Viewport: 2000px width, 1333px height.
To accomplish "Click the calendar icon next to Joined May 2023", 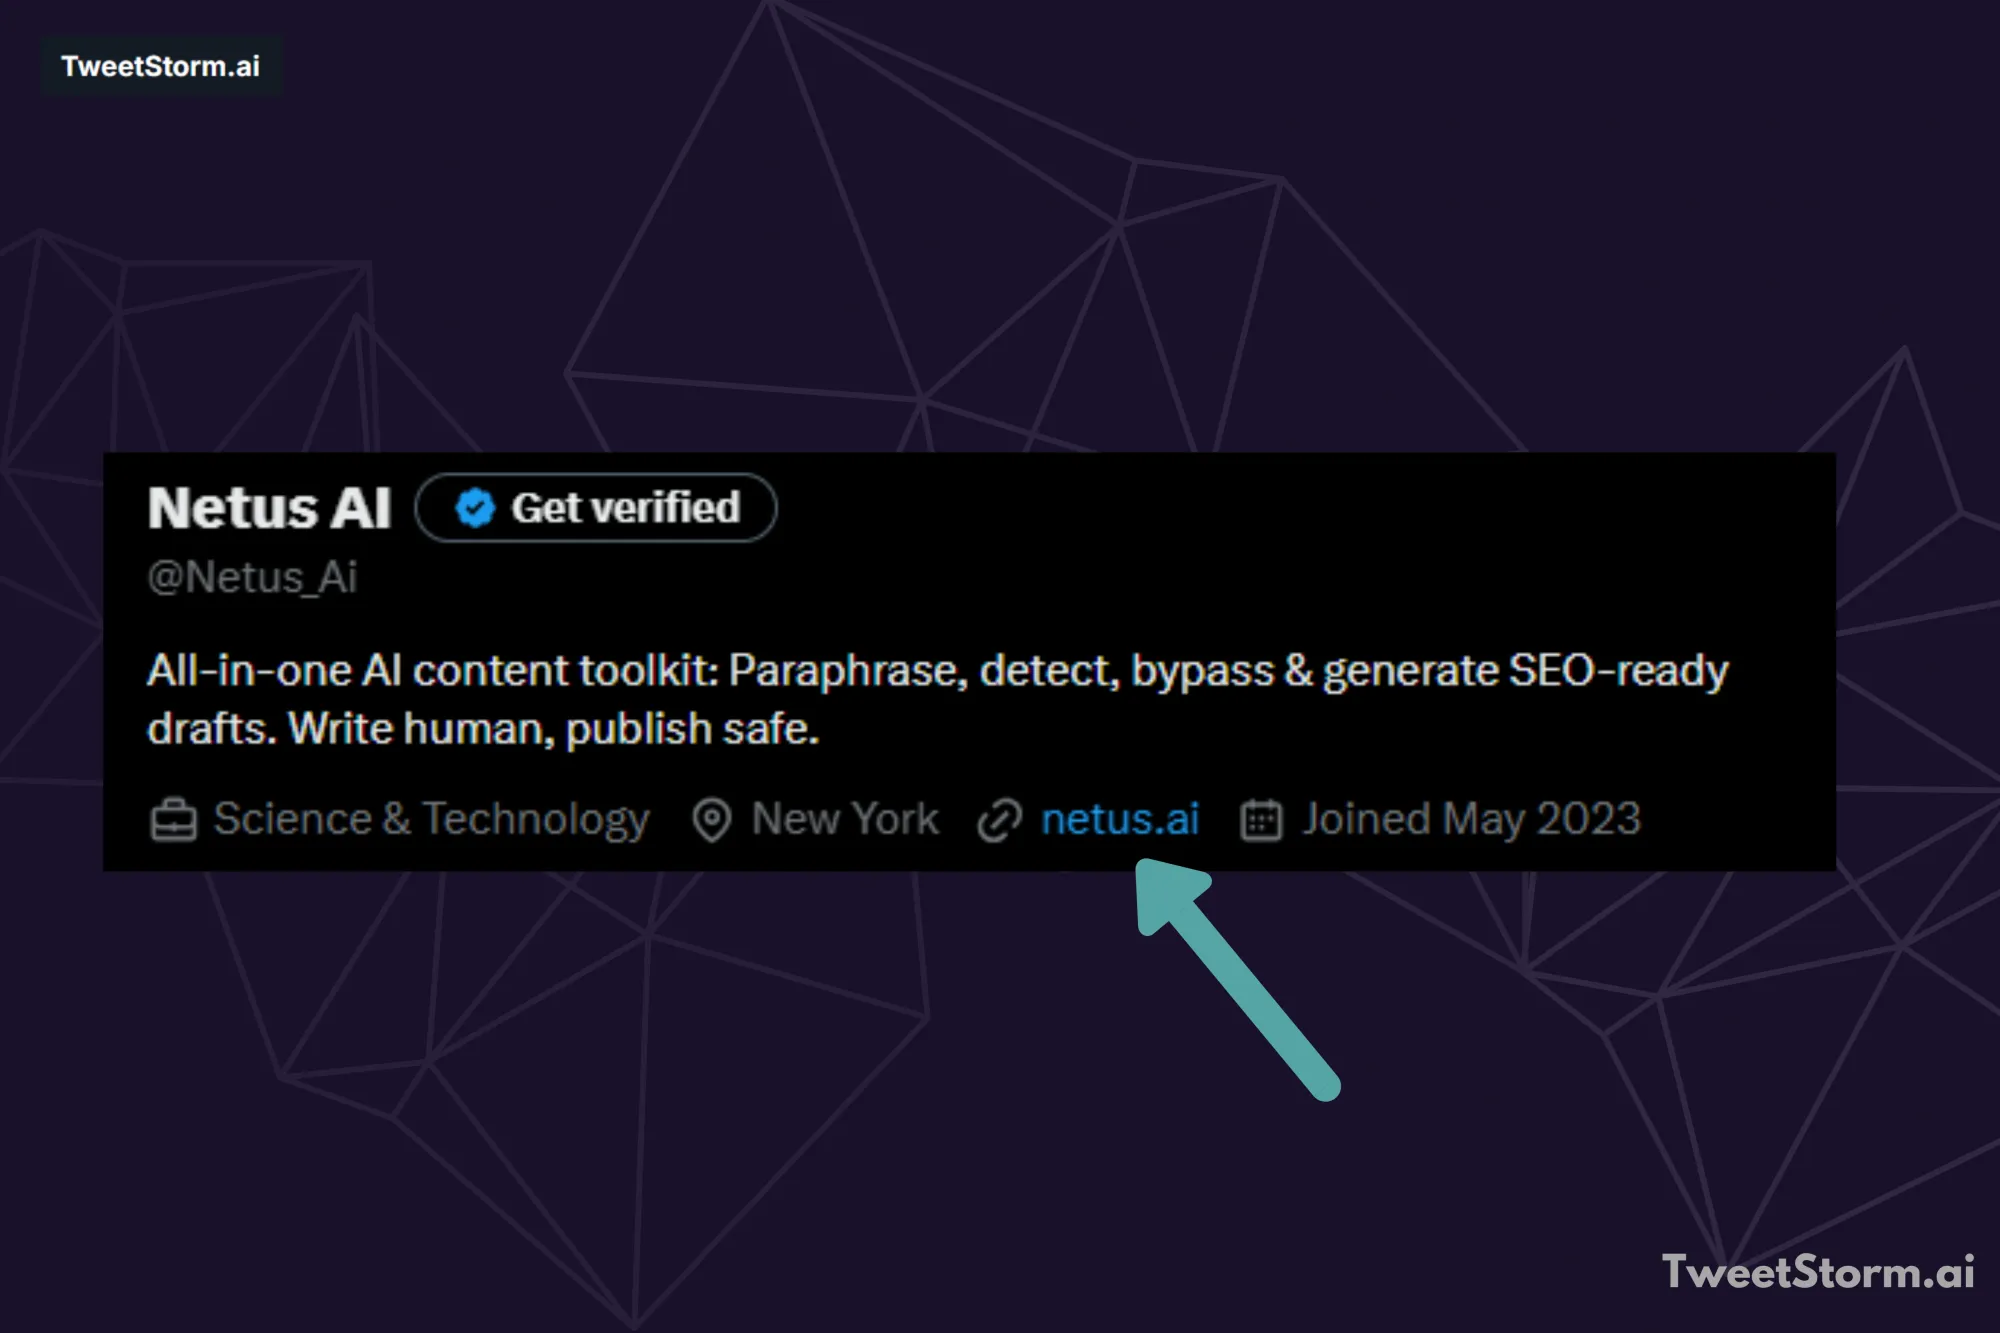I will point(1262,819).
